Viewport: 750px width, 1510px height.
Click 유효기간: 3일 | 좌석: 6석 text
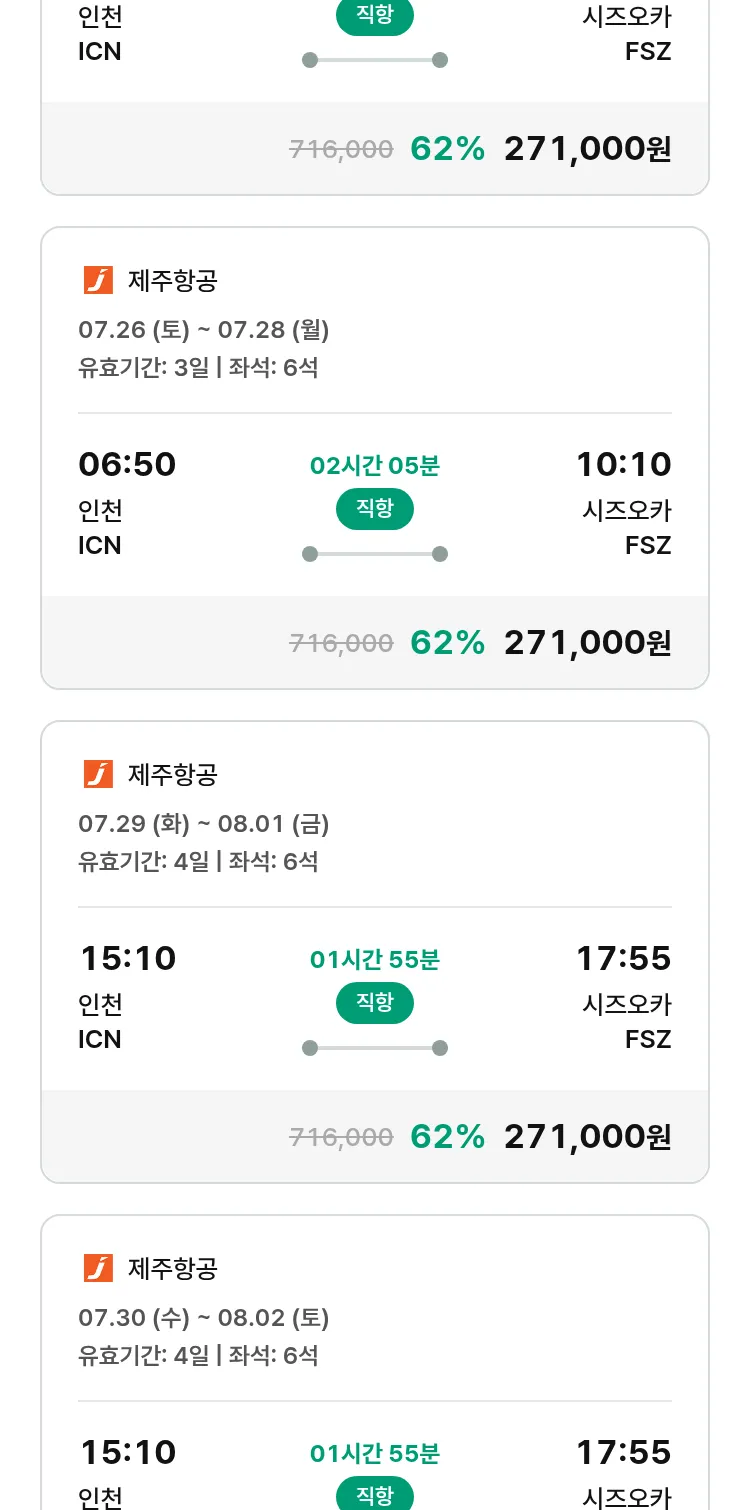[x=198, y=367]
